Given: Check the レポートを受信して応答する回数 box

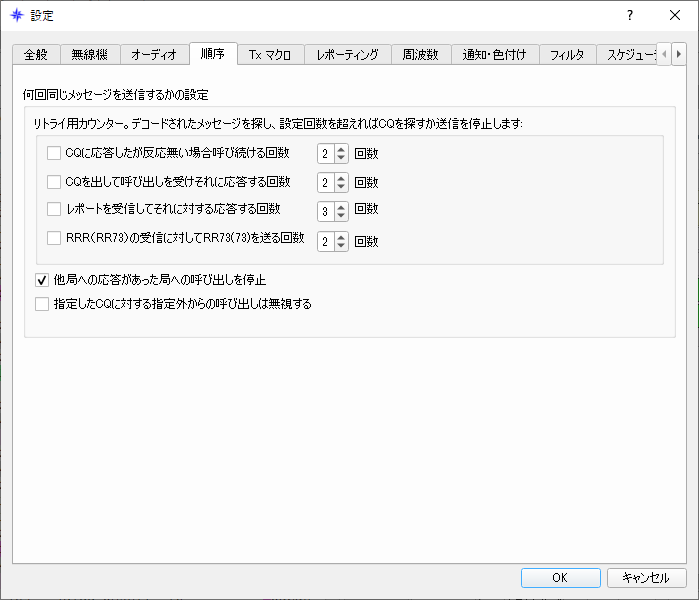Looking at the screenshot, I should point(54,209).
